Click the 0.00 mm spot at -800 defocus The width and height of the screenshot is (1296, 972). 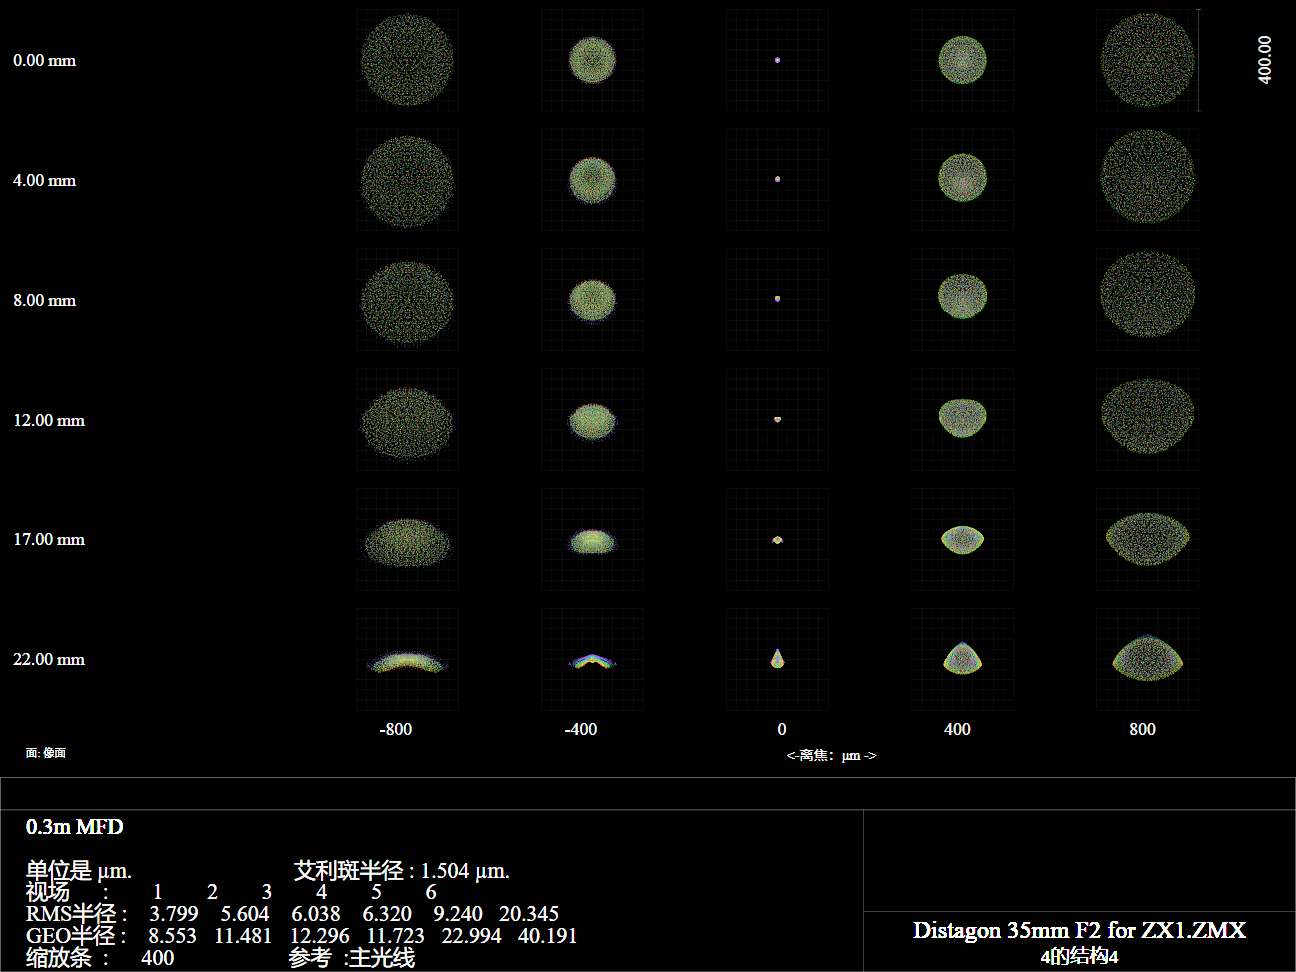[x=407, y=60]
